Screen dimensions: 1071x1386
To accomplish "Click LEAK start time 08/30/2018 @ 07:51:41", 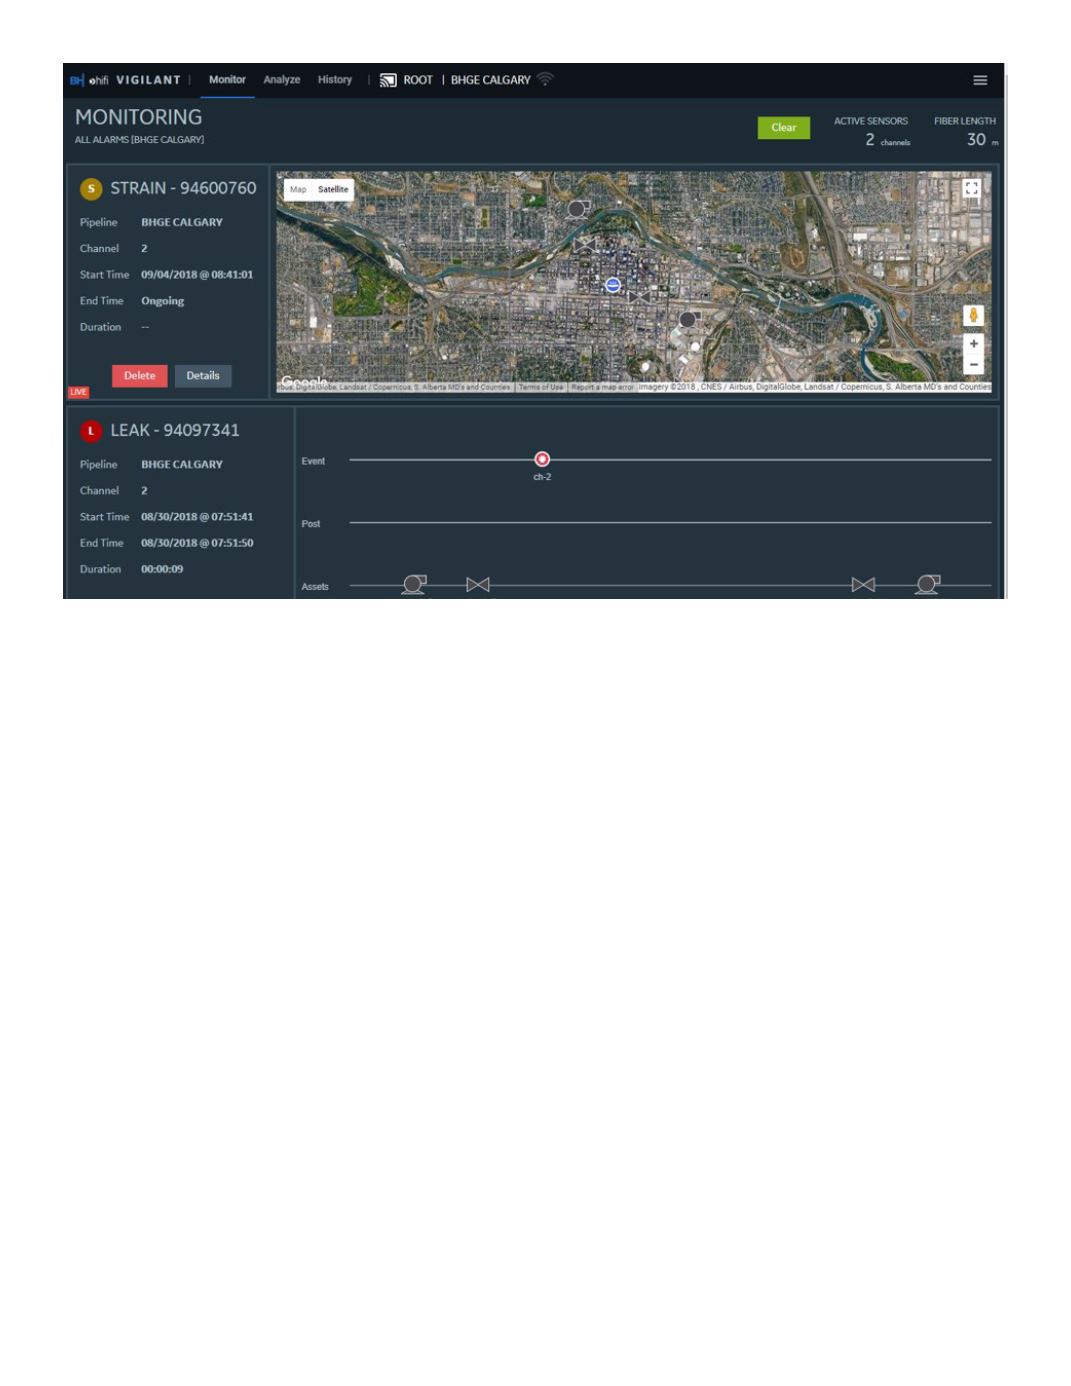I will coord(197,517).
